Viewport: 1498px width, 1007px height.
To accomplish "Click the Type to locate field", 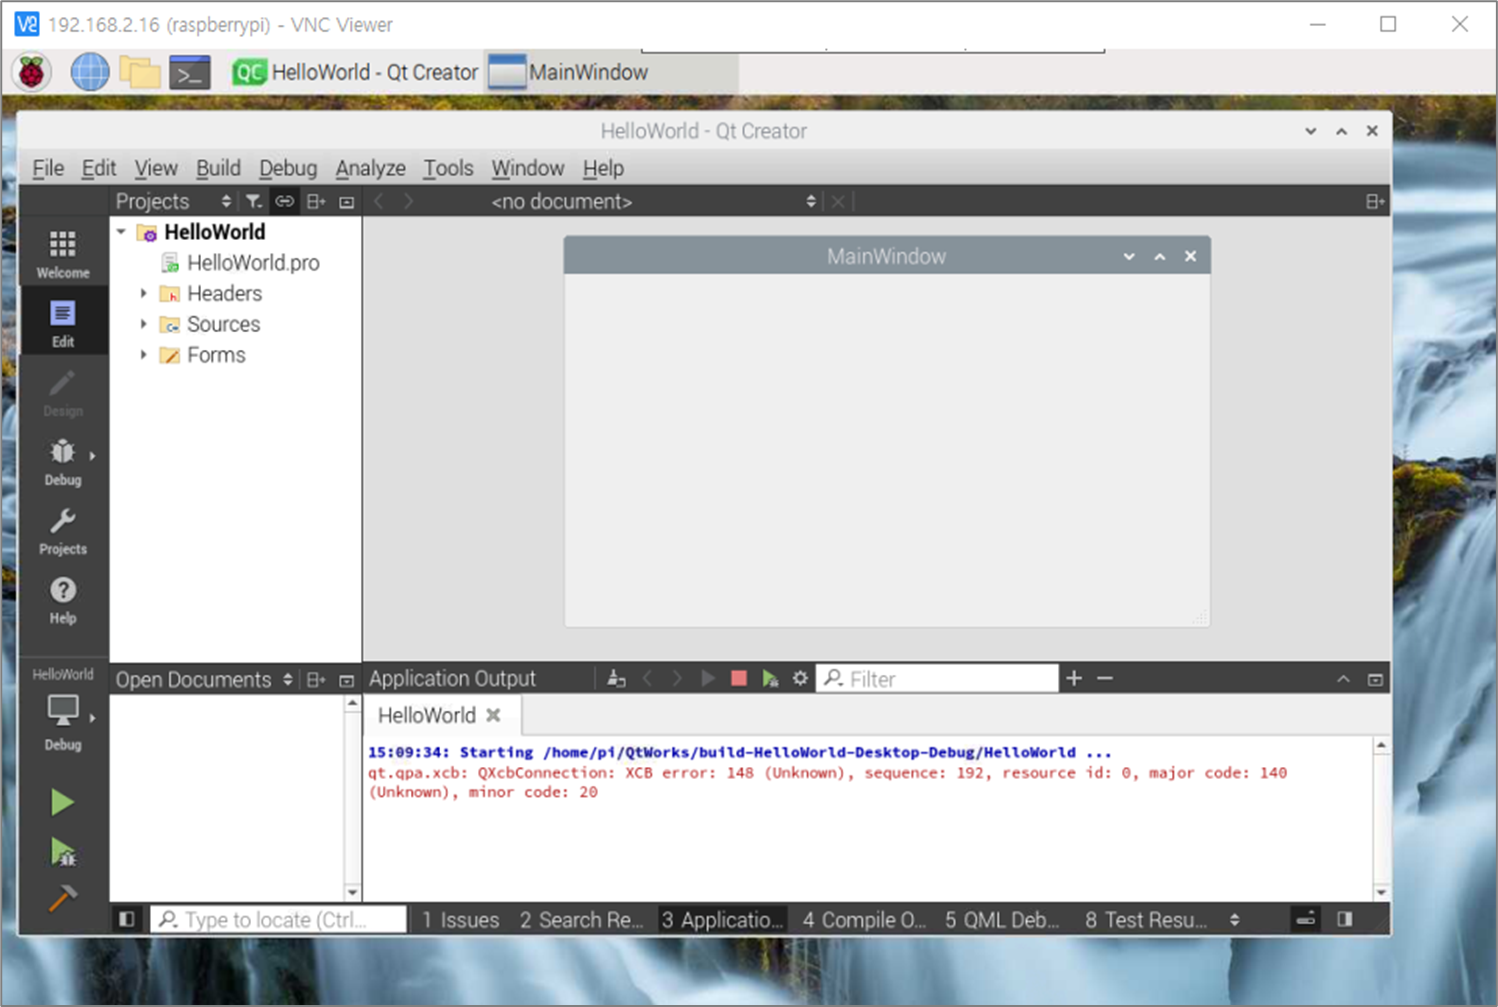I will (x=279, y=919).
